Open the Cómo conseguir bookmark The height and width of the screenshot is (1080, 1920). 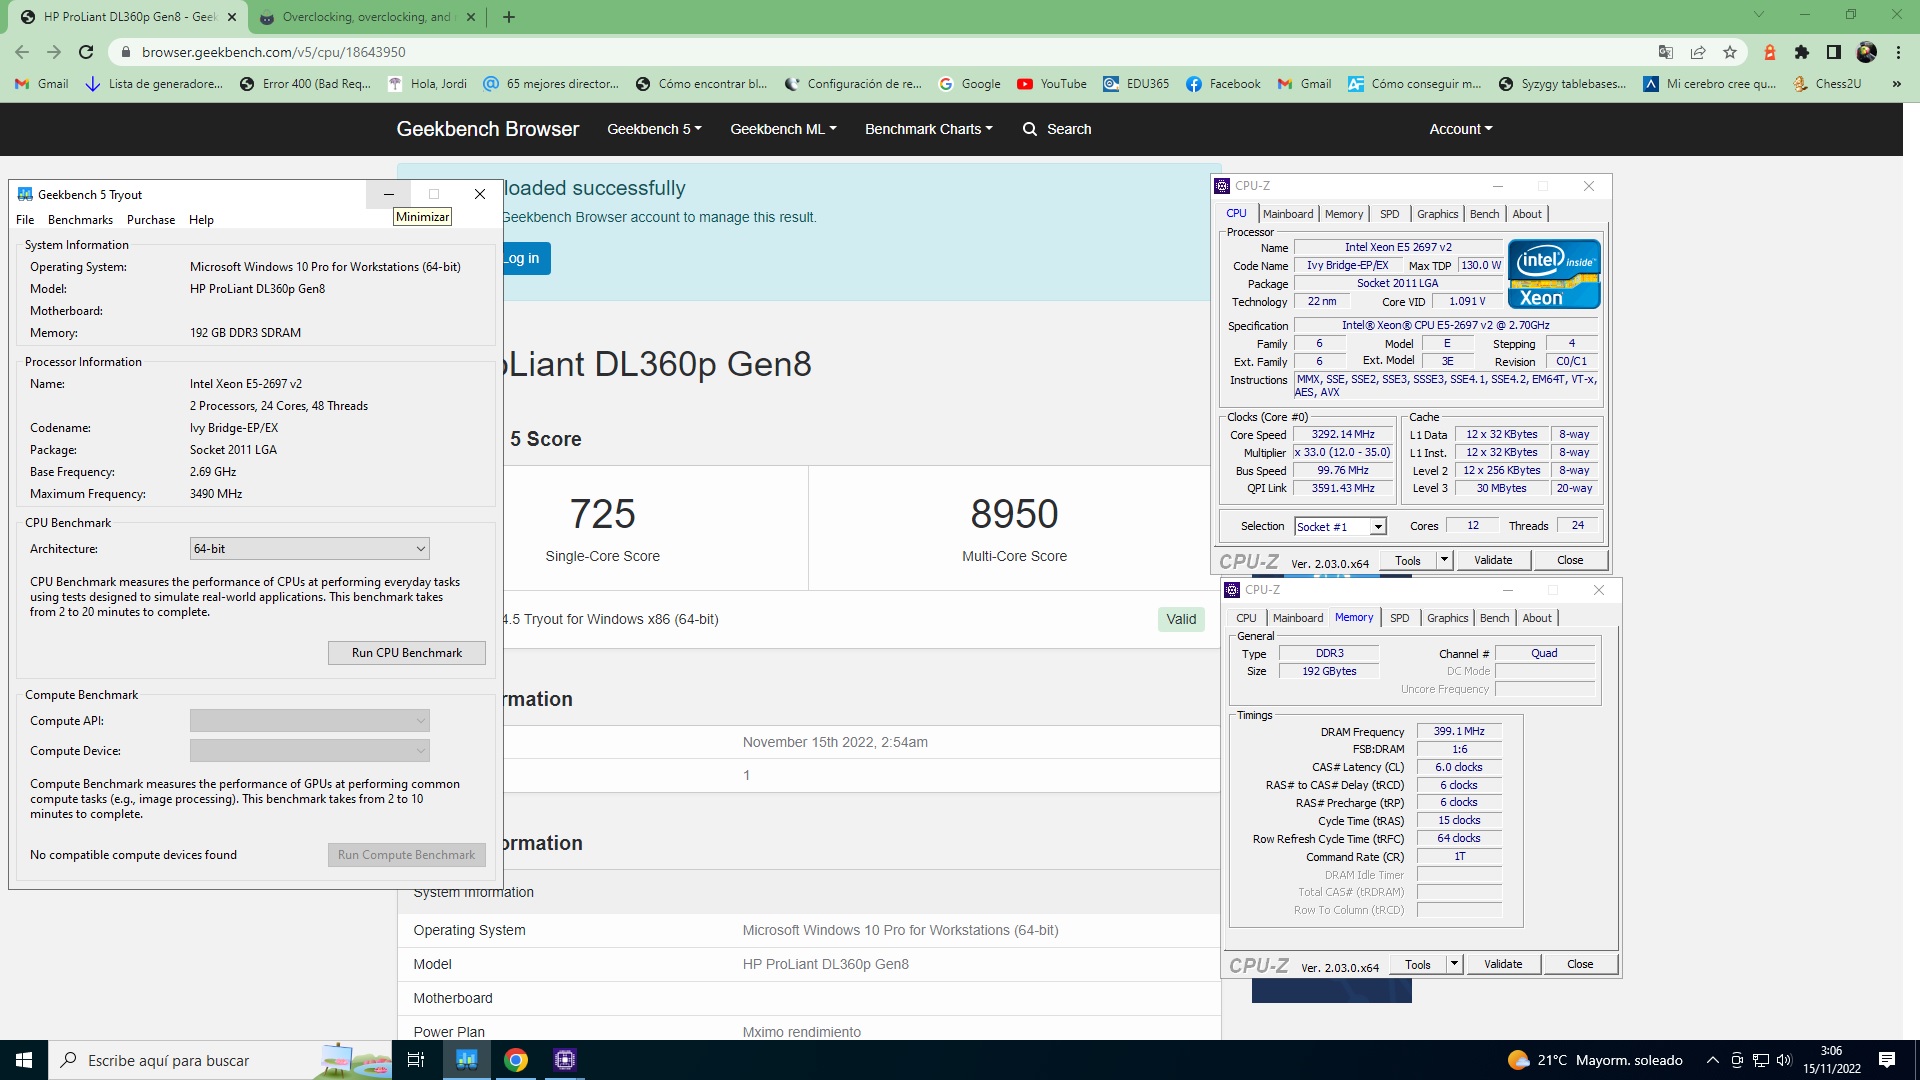tap(1415, 84)
